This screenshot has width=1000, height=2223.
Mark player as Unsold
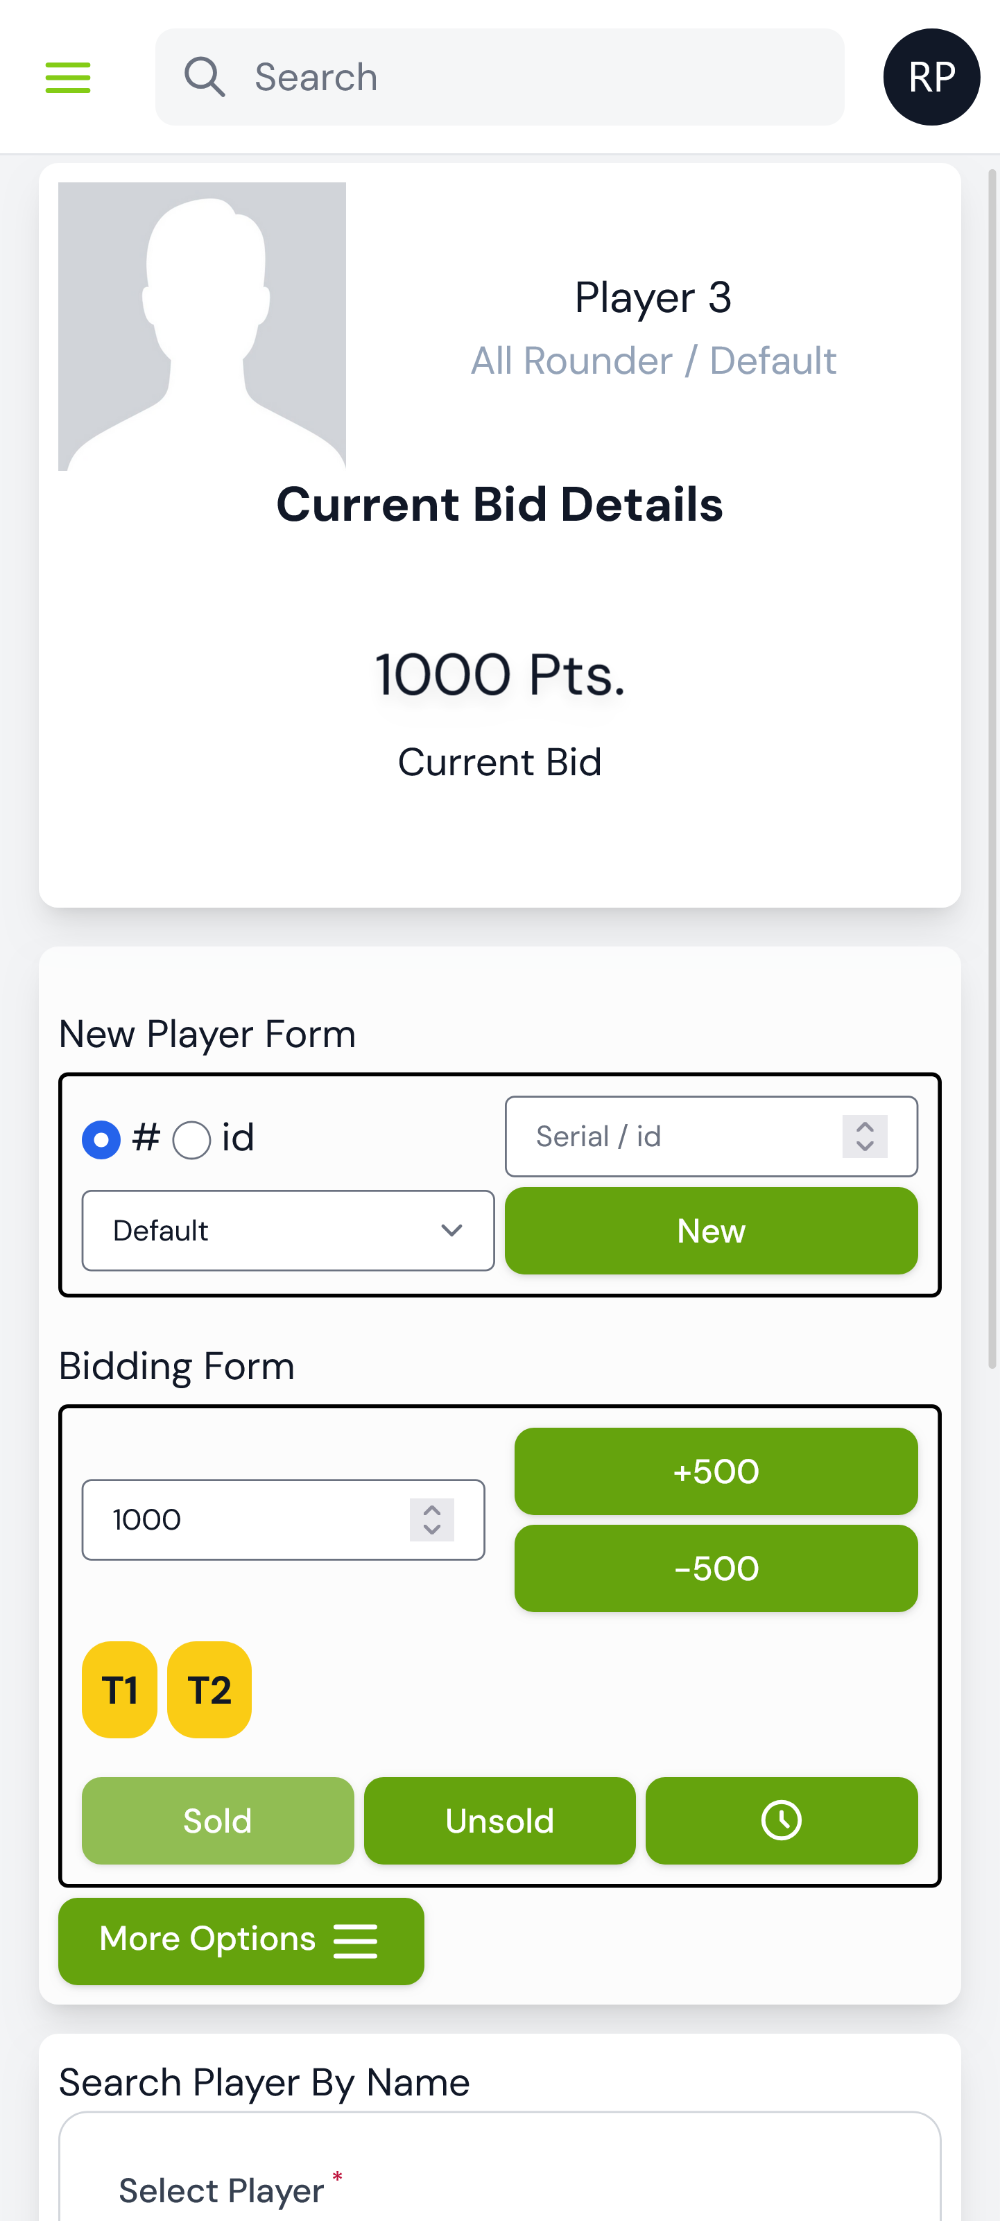(500, 1820)
